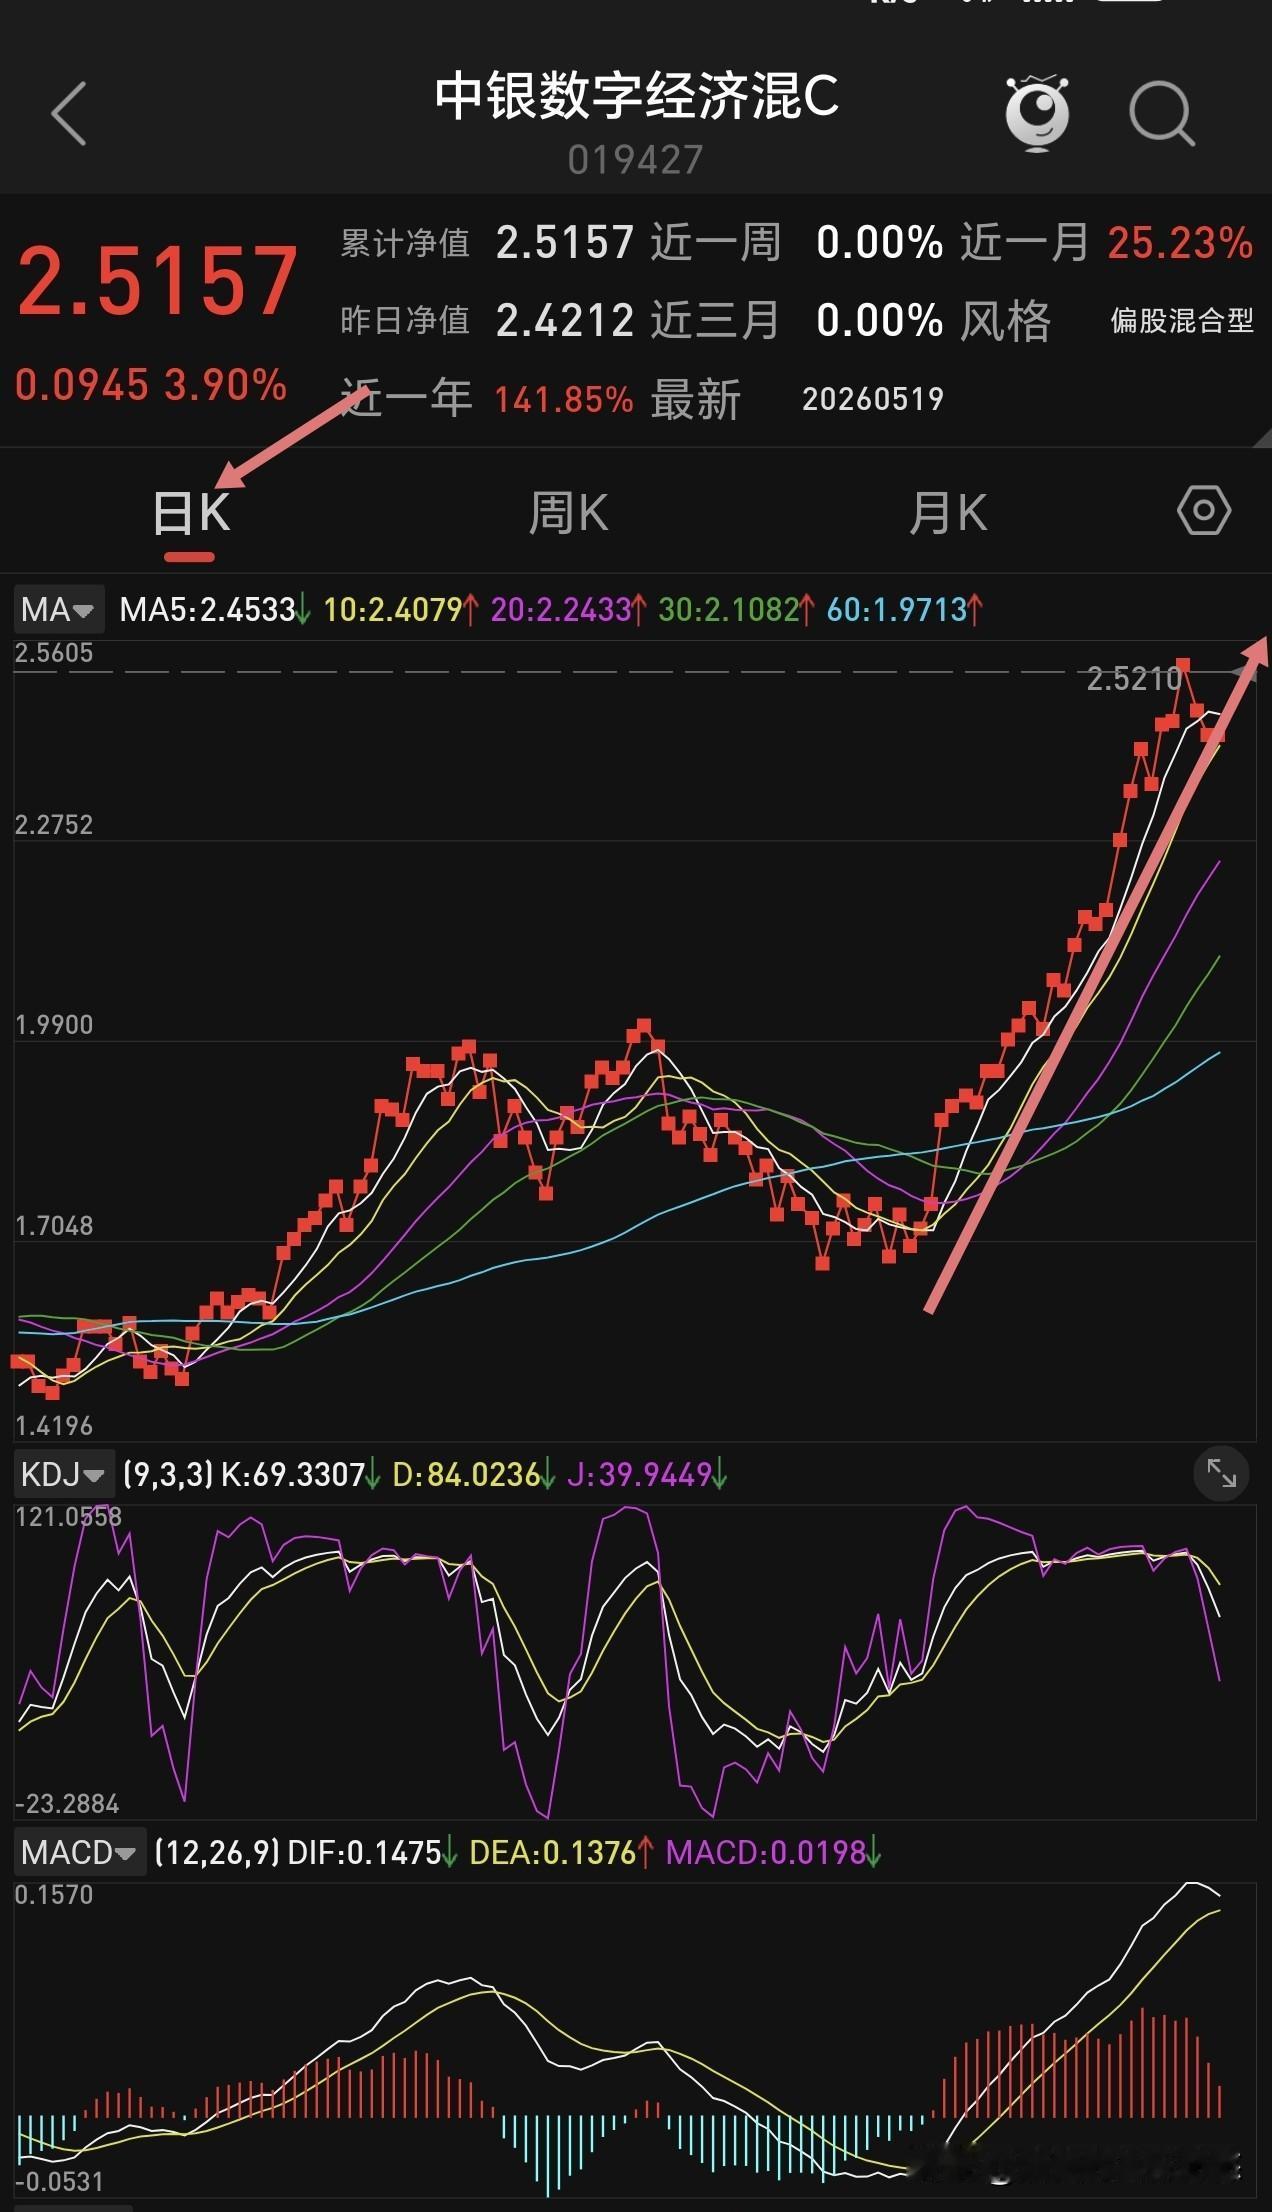The width and height of the screenshot is (1272, 2212).
Task: Switch to 日K tab
Action: click(191, 514)
